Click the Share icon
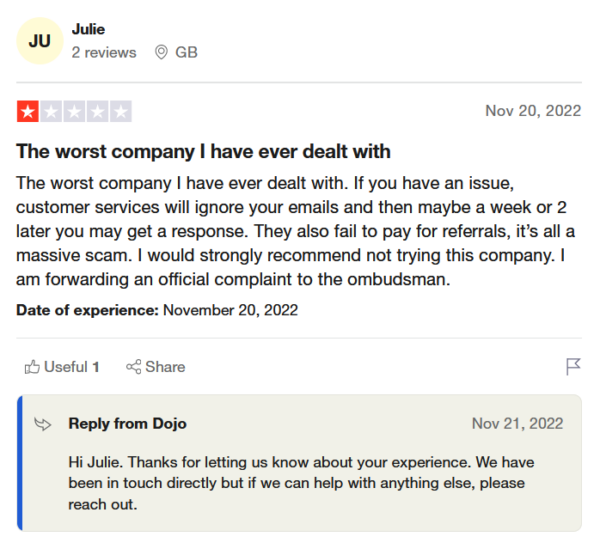The image size is (600, 549). tap(133, 367)
